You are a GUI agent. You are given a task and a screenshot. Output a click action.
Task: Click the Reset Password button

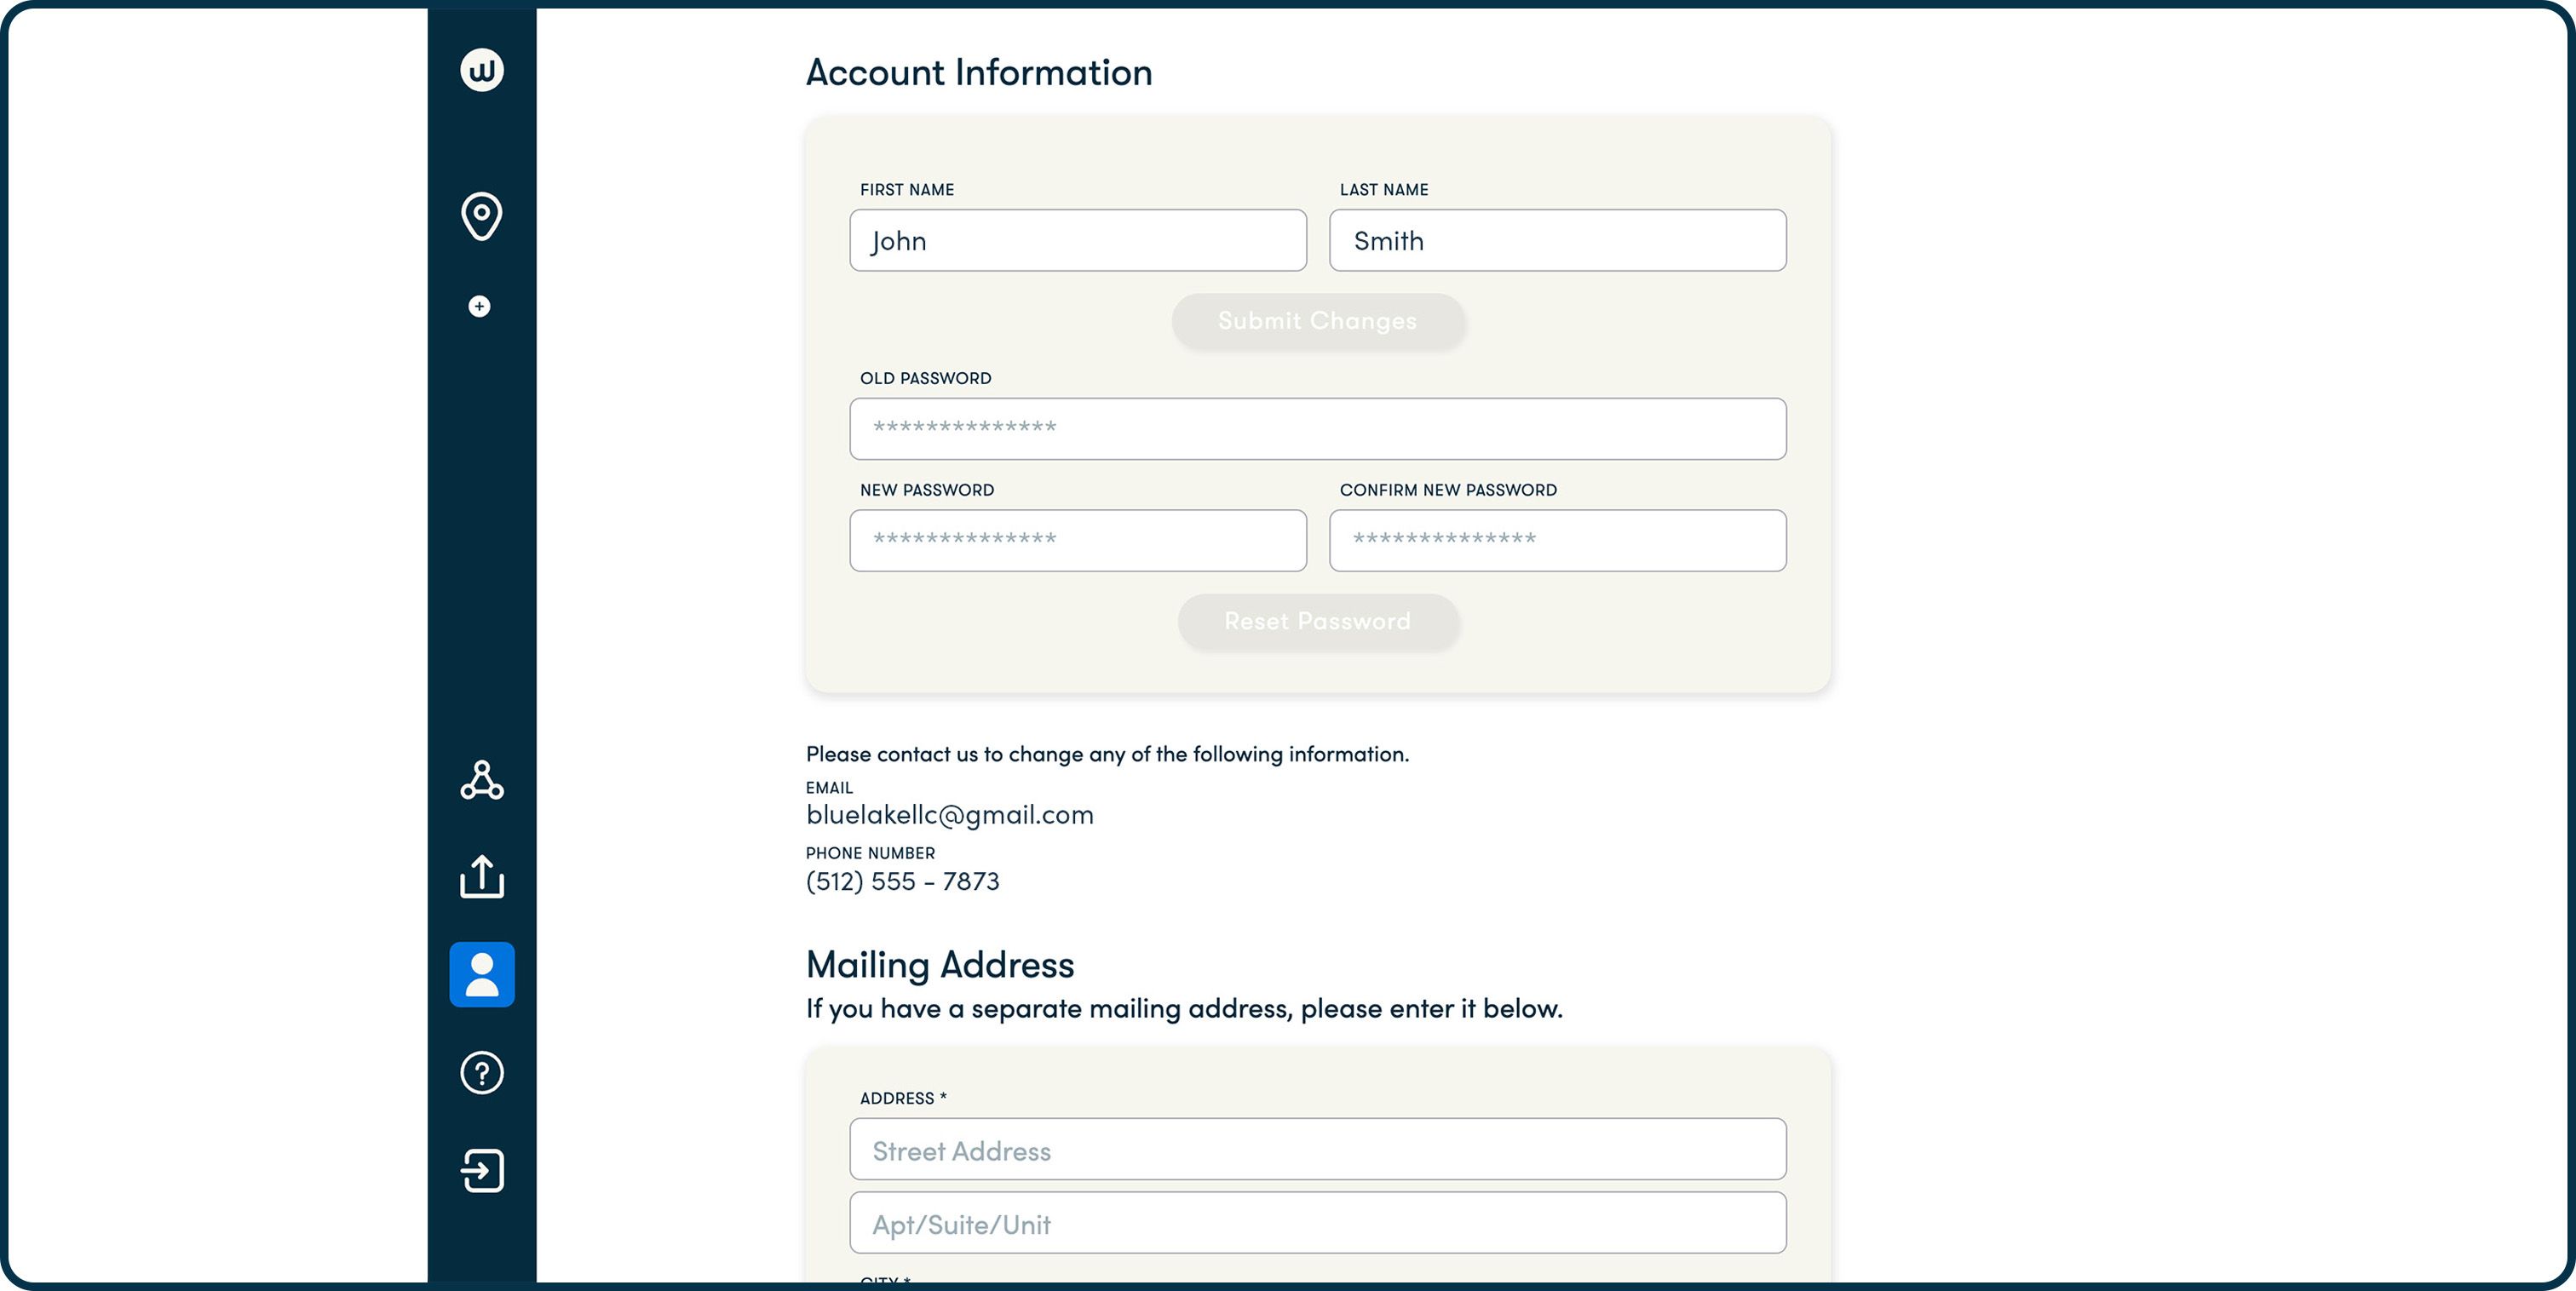(x=1318, y=622)
